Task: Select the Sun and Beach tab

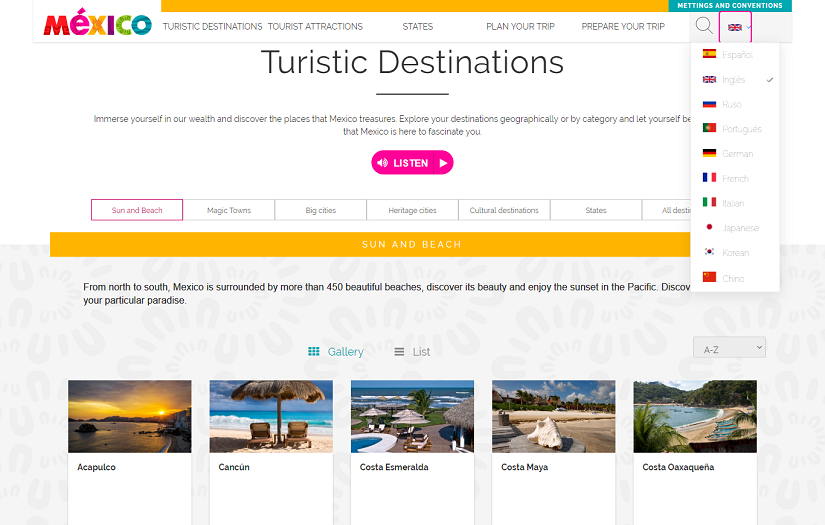Action: (x=137, y=210)
